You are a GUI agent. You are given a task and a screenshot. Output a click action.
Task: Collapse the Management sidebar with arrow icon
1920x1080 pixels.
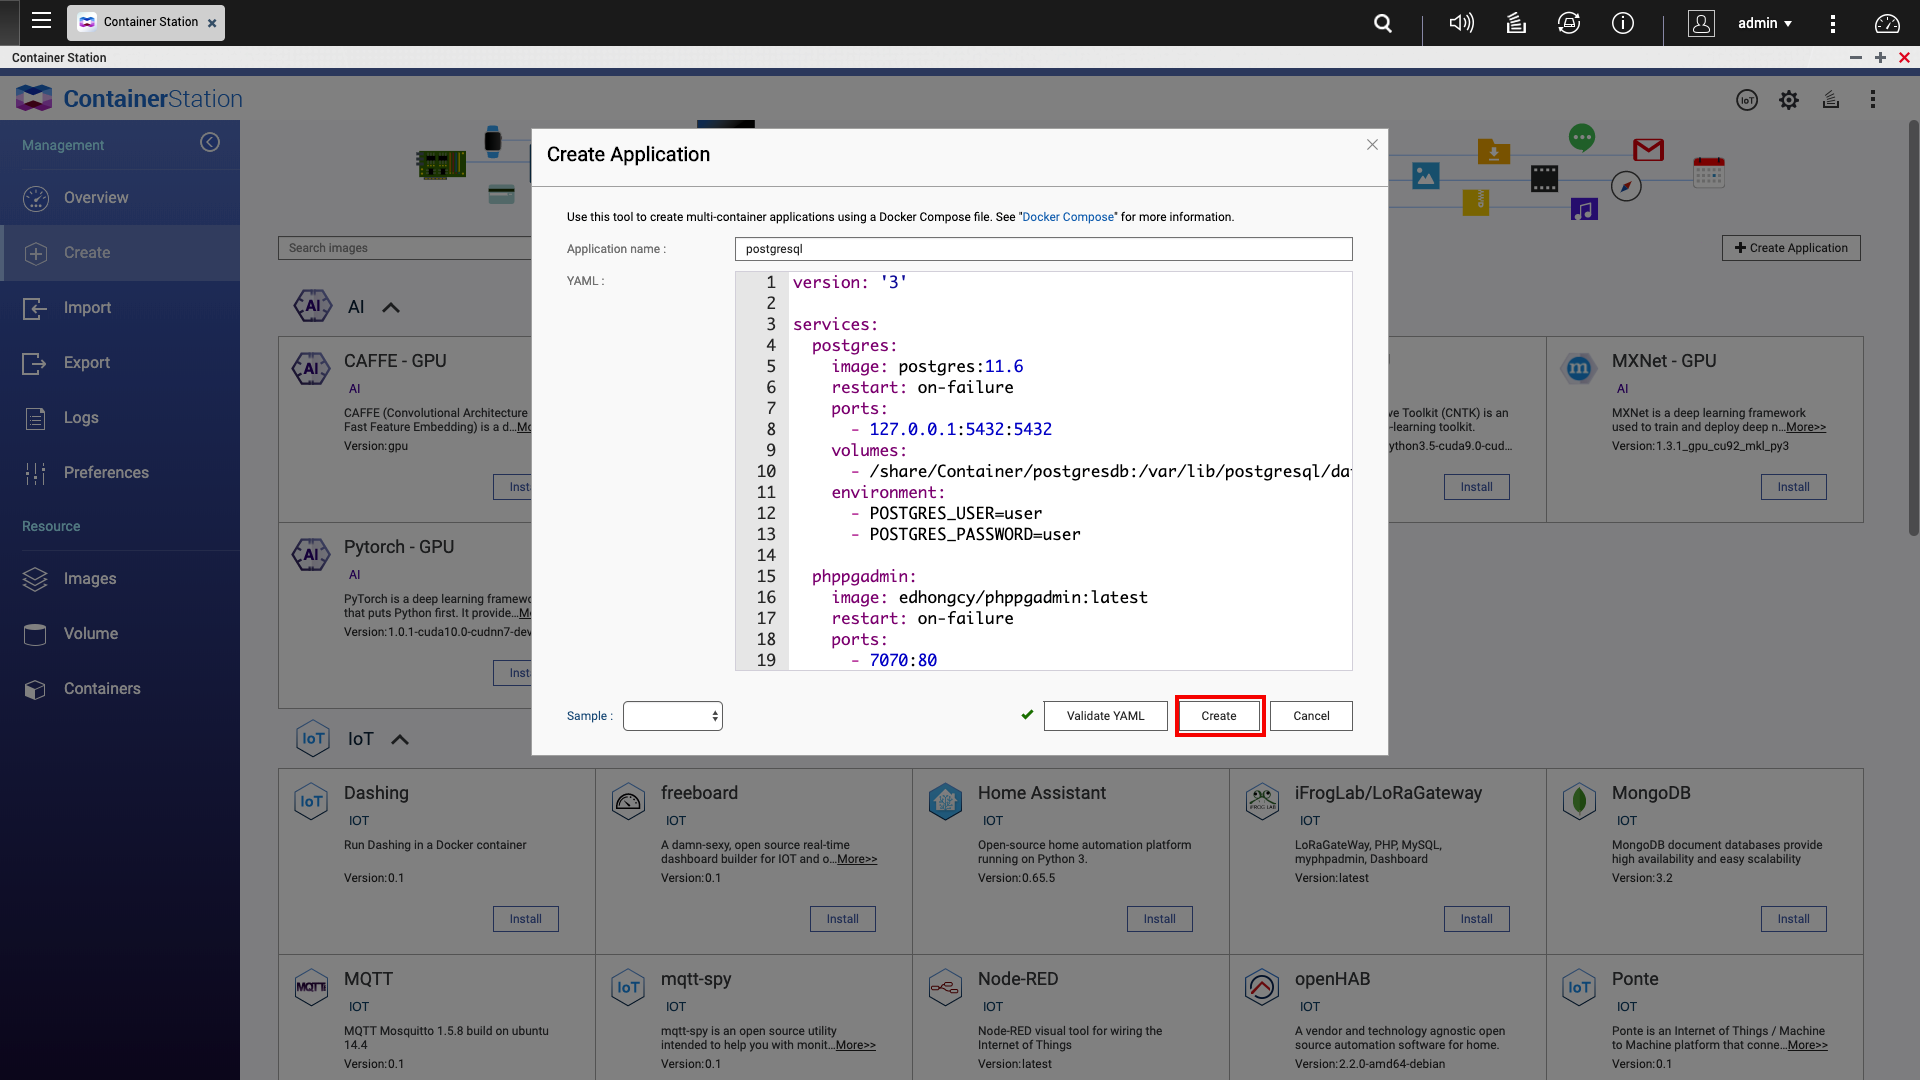(210, 143)
